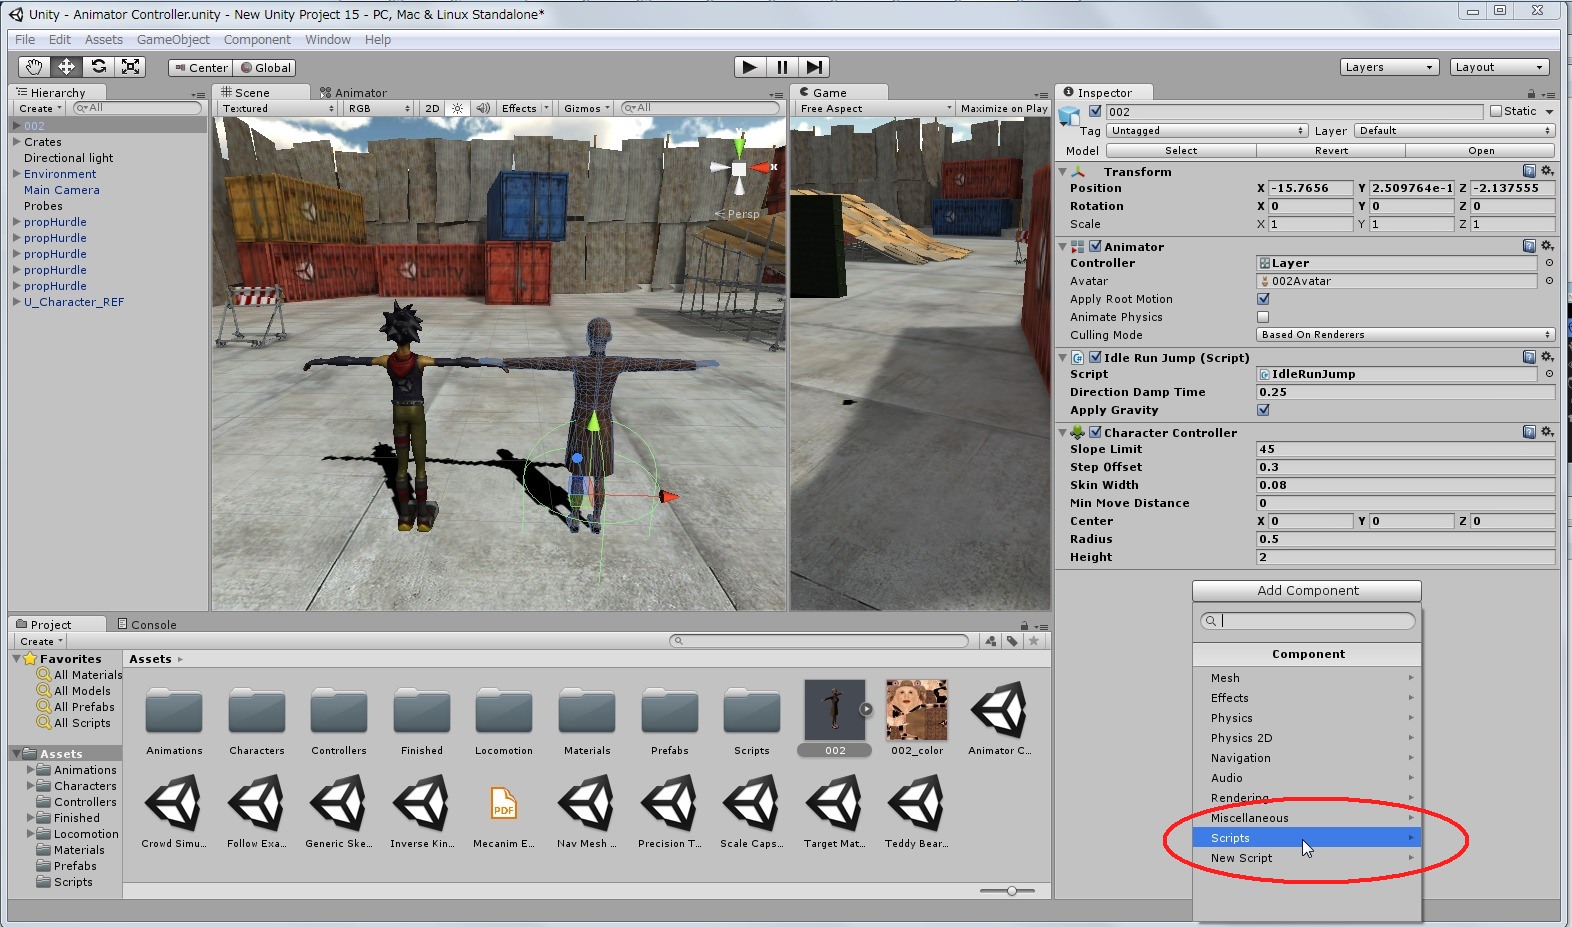The width and height of the screenshot is (1572, 927).
Task: Select the Scale tool
Action: coord(130,67)
